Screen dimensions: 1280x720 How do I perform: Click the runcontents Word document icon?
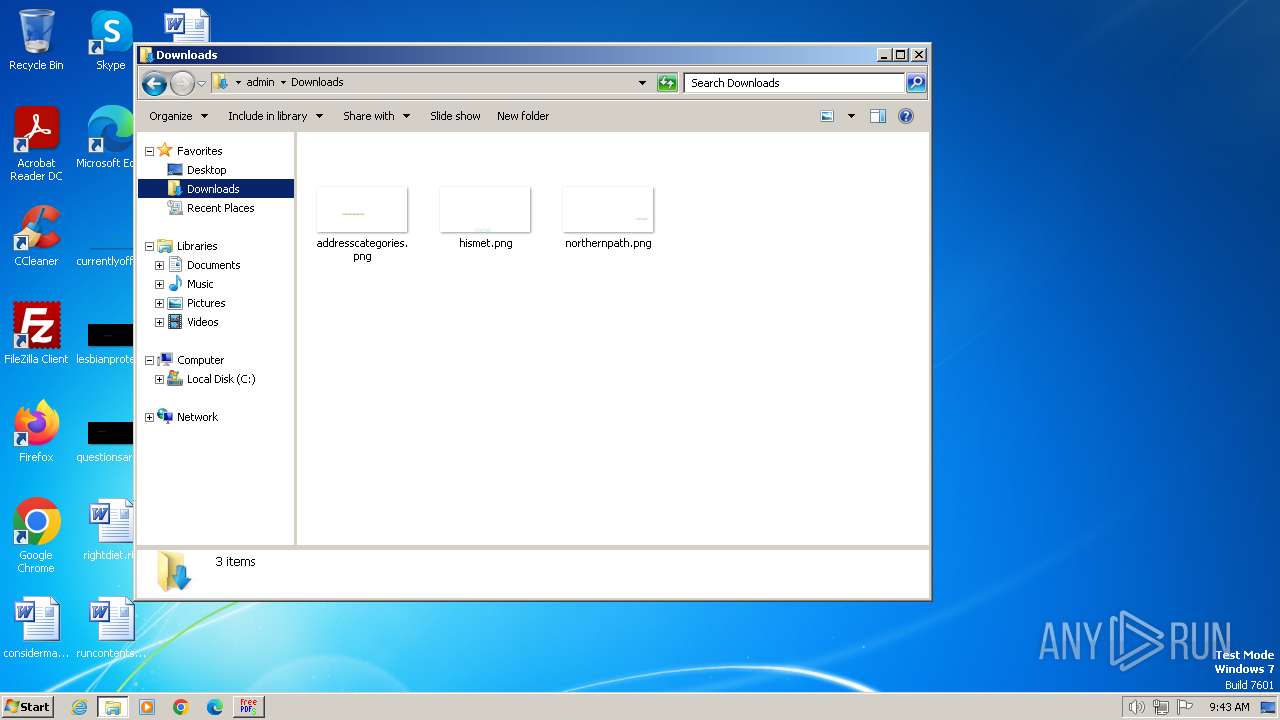click(x=110, y=628)
